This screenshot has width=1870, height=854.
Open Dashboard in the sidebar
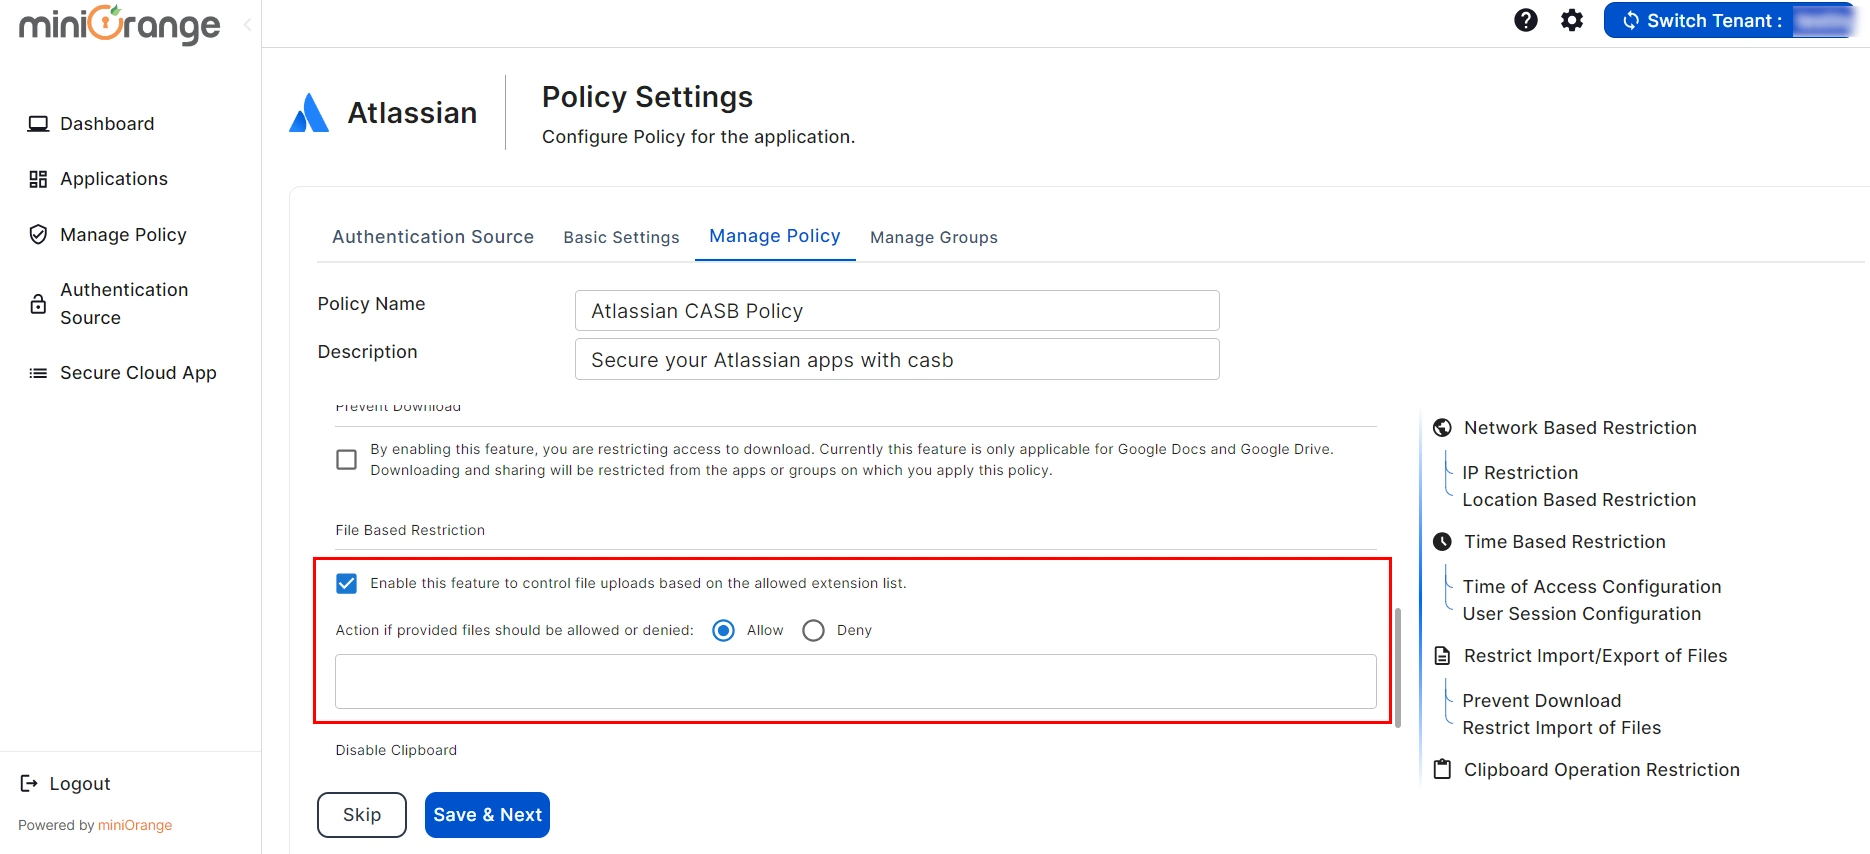point(107,124)
